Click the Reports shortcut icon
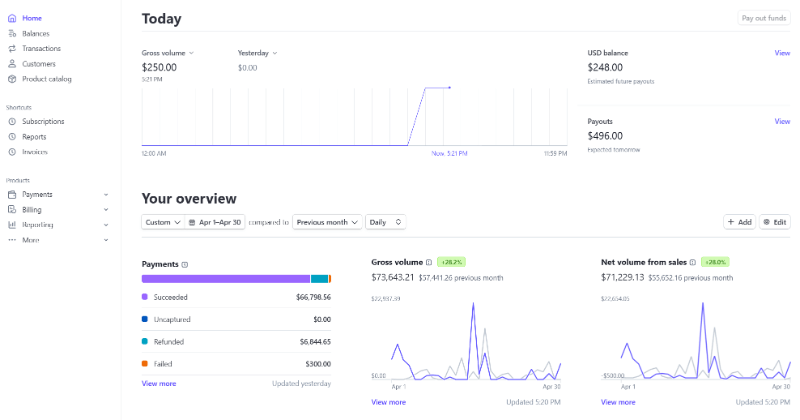 coord(12,137)
